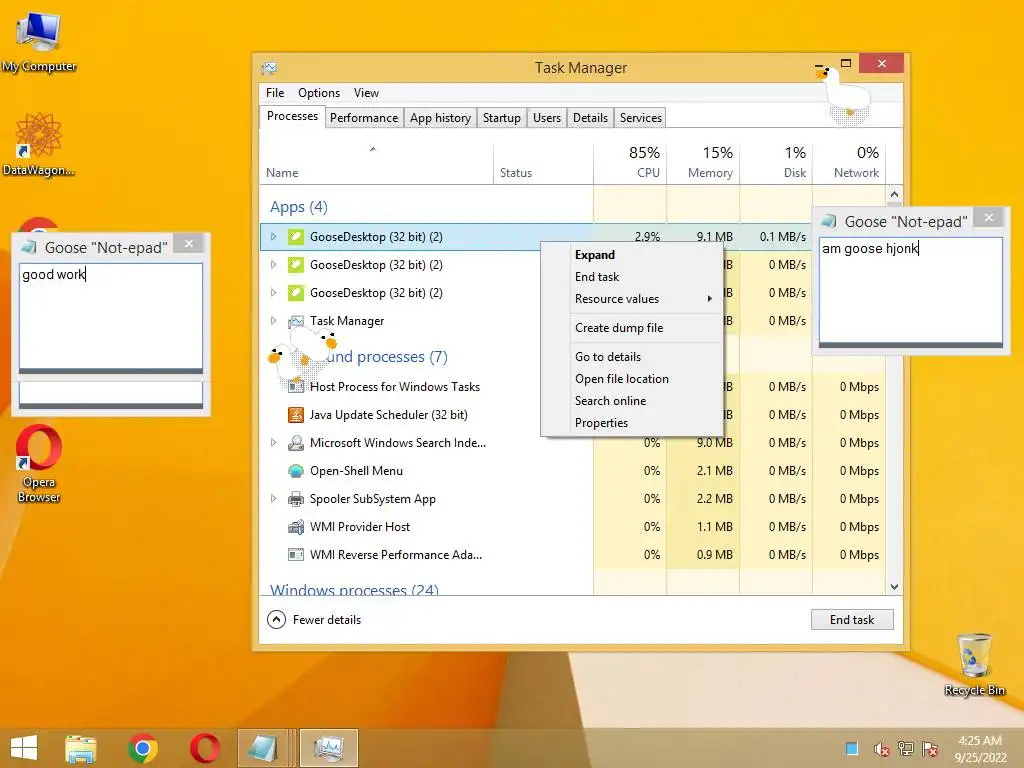Sort by the Disk column header
The height and width of the screenshot is (768, 1024).
776,162
